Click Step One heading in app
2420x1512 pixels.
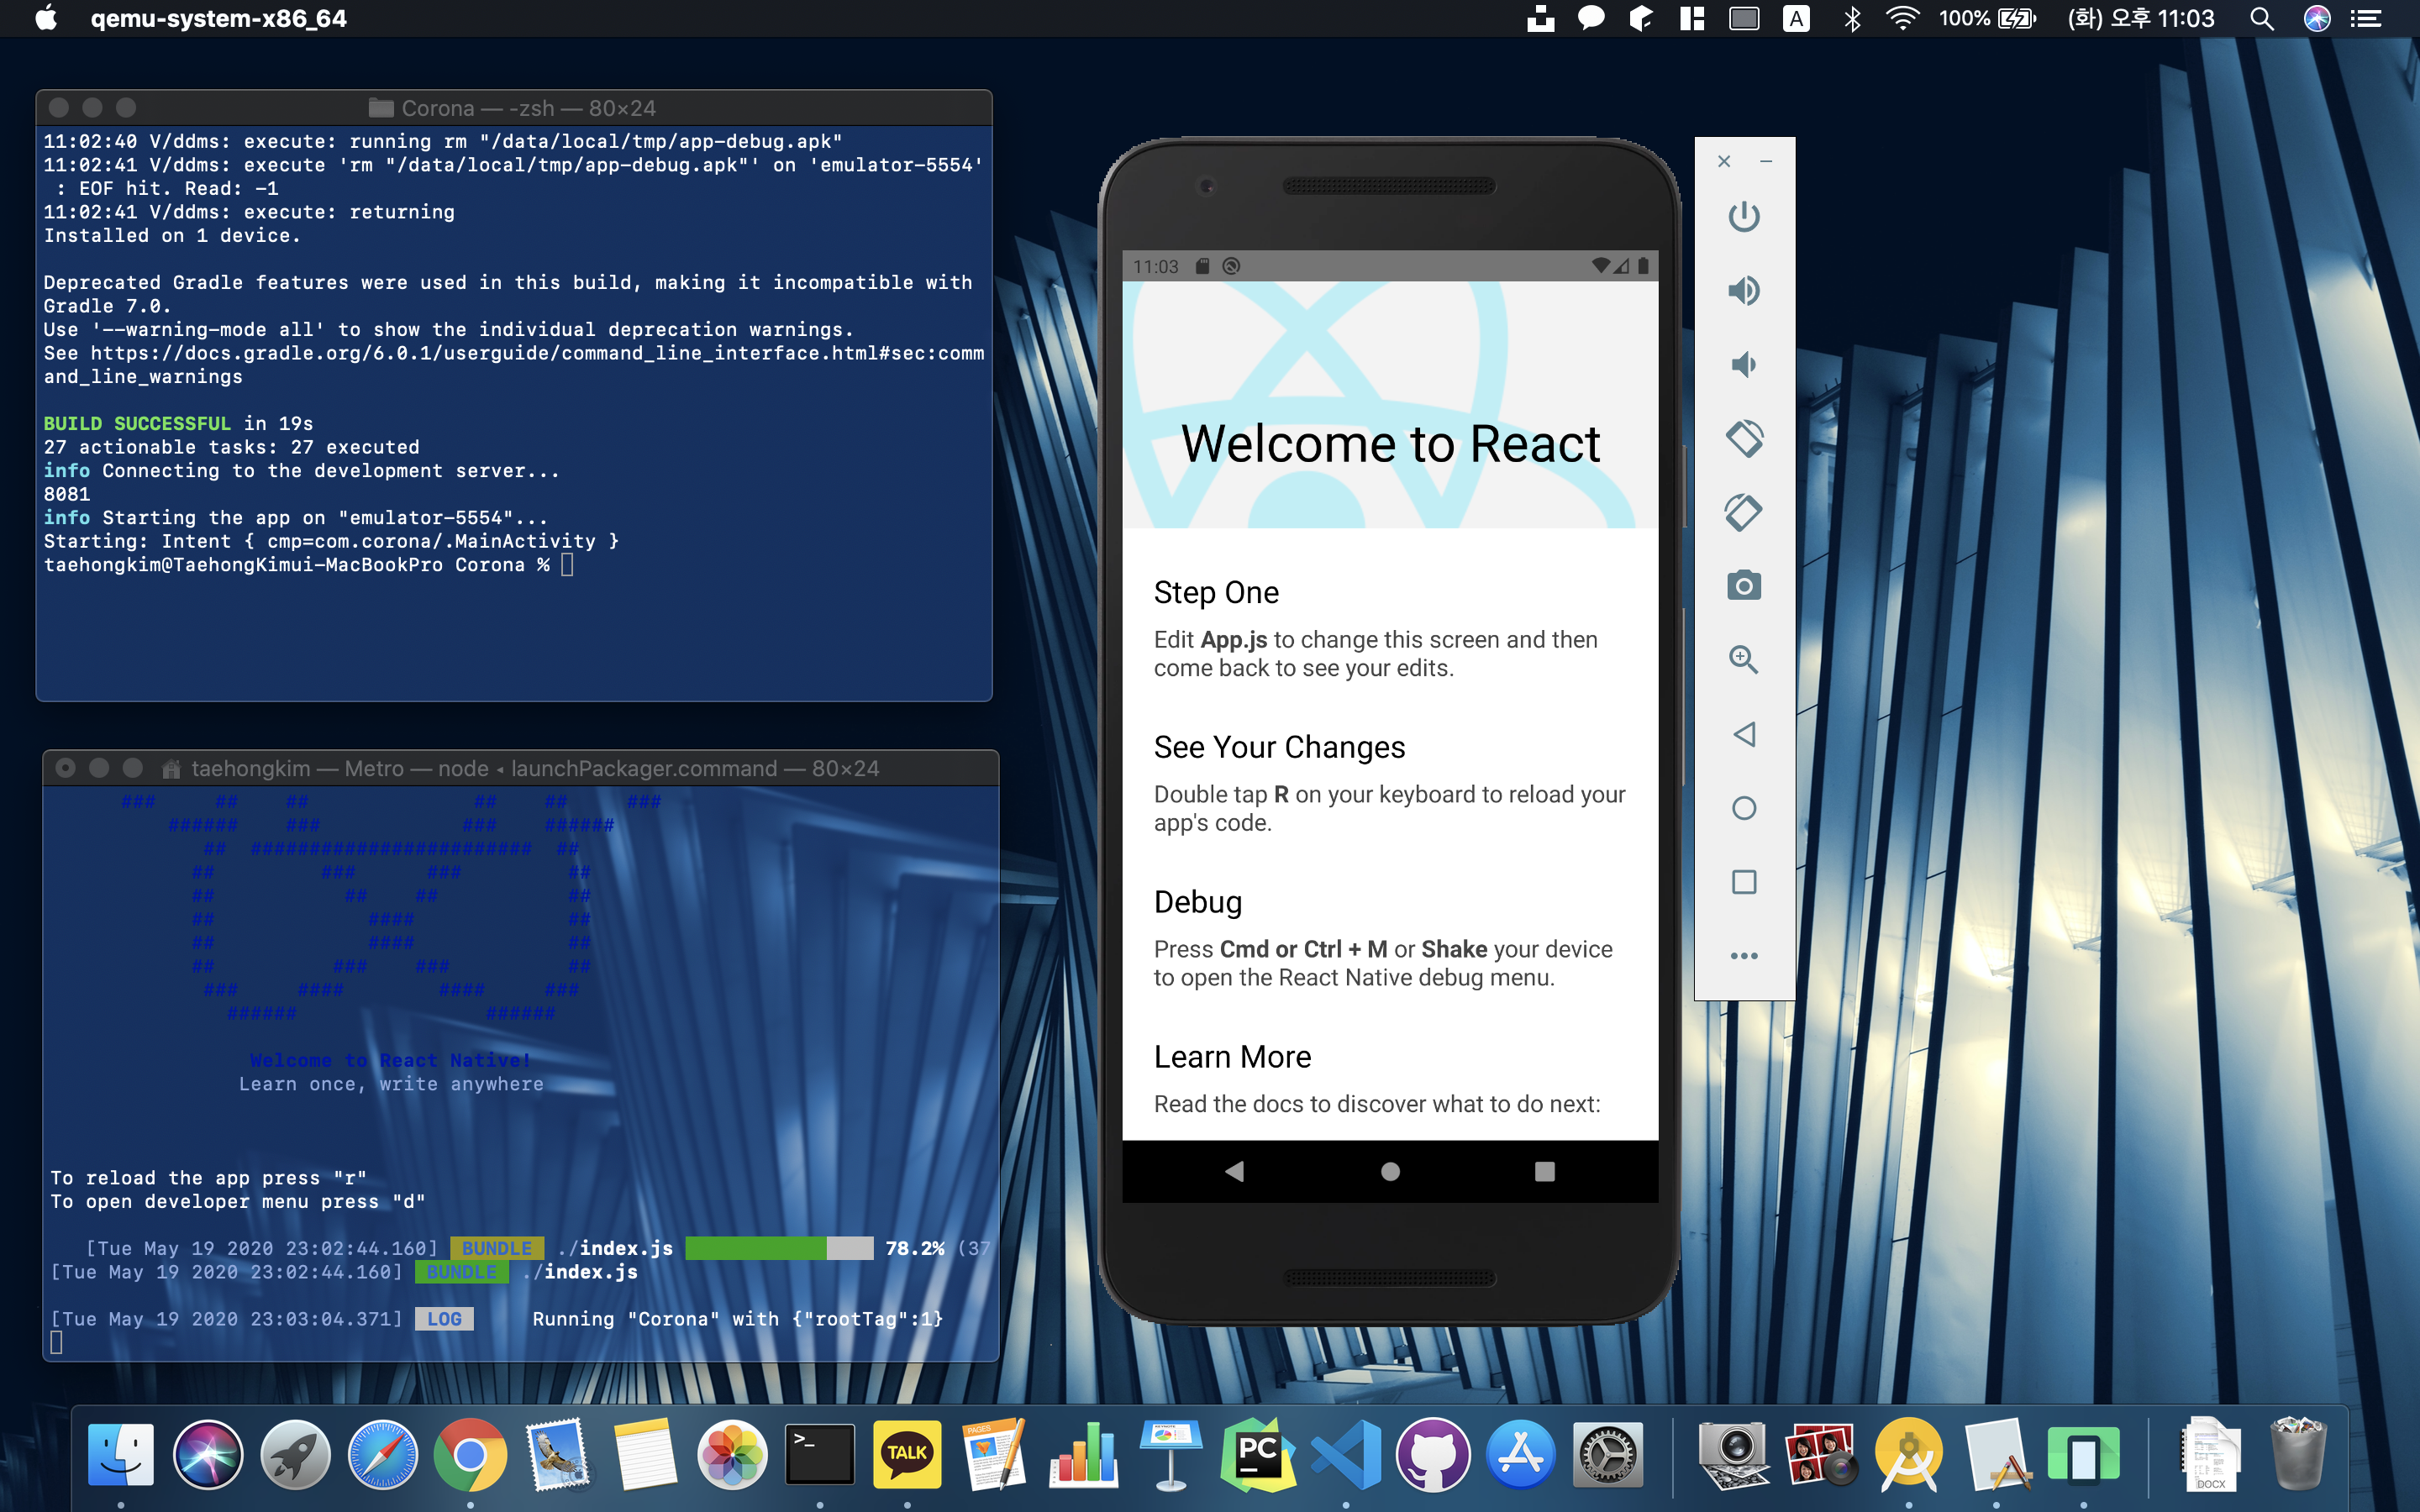click(1216, 593)
